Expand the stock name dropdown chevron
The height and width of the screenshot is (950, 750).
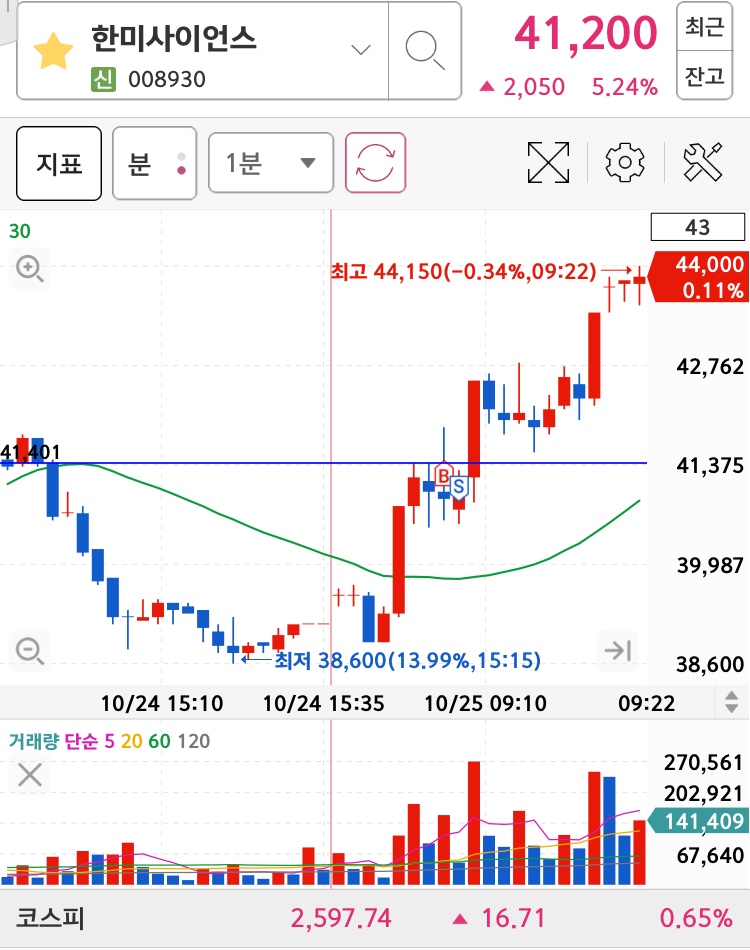coord(361,50)
